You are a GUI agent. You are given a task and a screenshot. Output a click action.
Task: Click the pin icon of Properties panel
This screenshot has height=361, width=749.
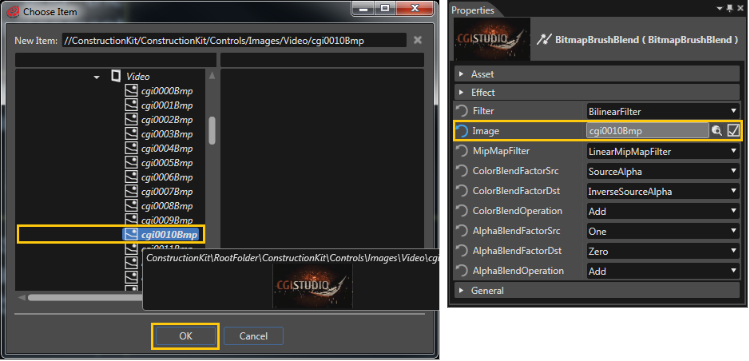[x=729, y=9]
